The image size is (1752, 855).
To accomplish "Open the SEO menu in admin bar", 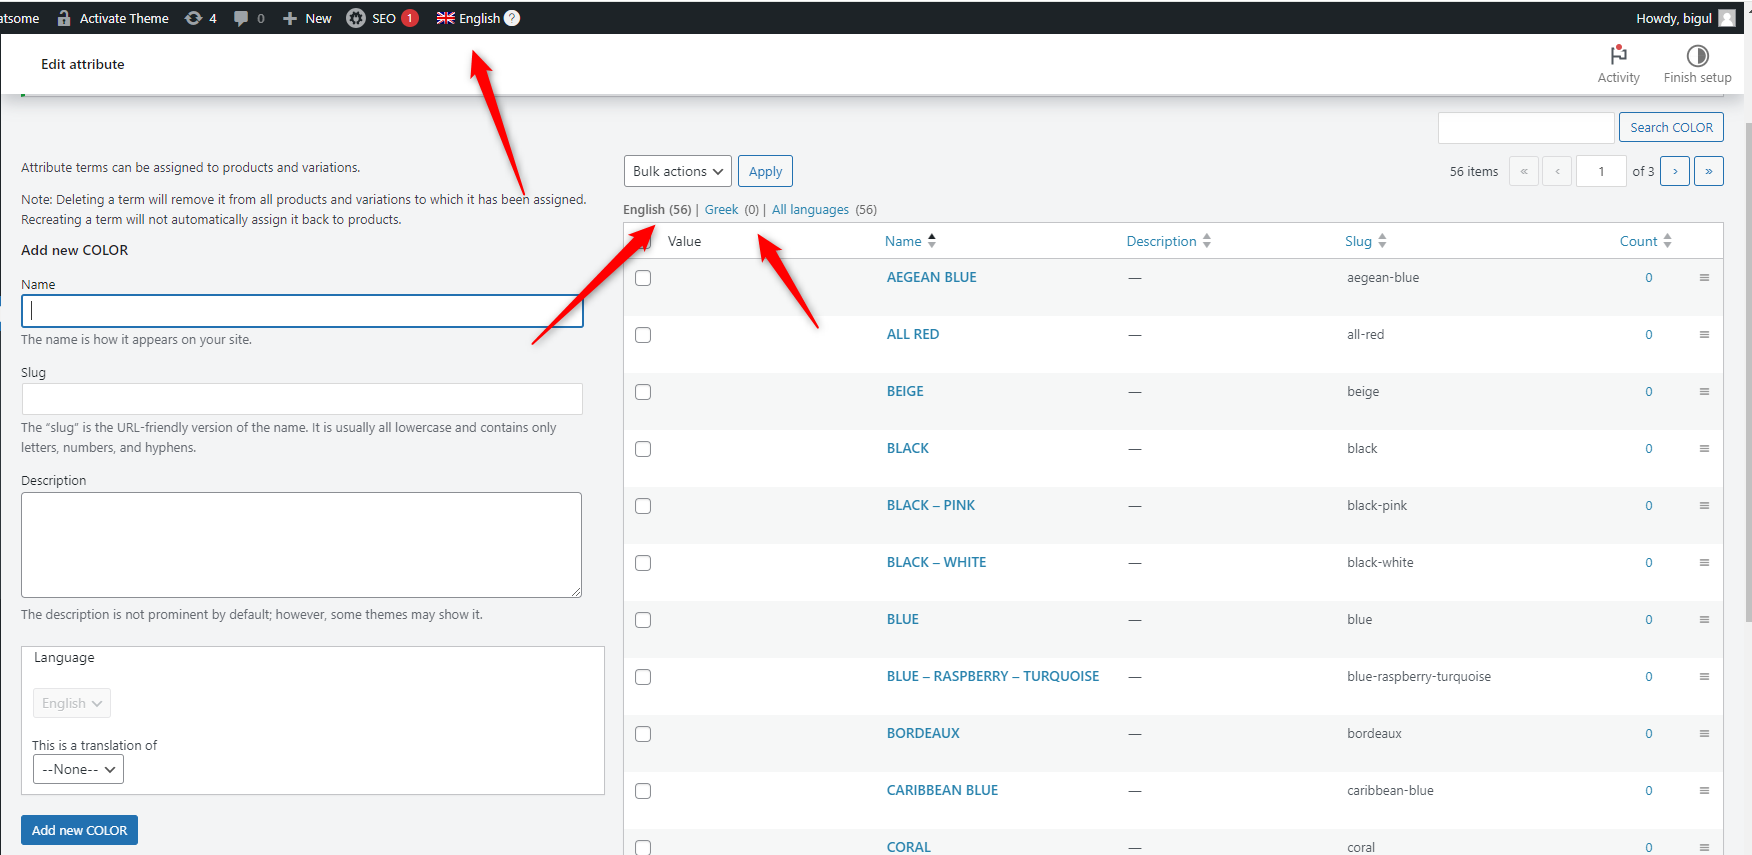I will (382, 18).
